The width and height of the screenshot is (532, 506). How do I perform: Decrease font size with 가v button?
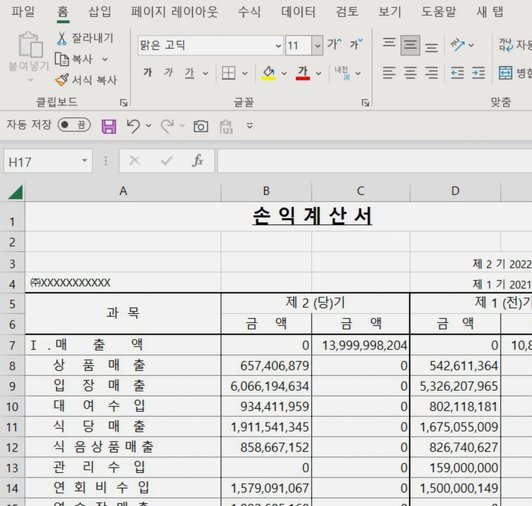pos(356,44)
